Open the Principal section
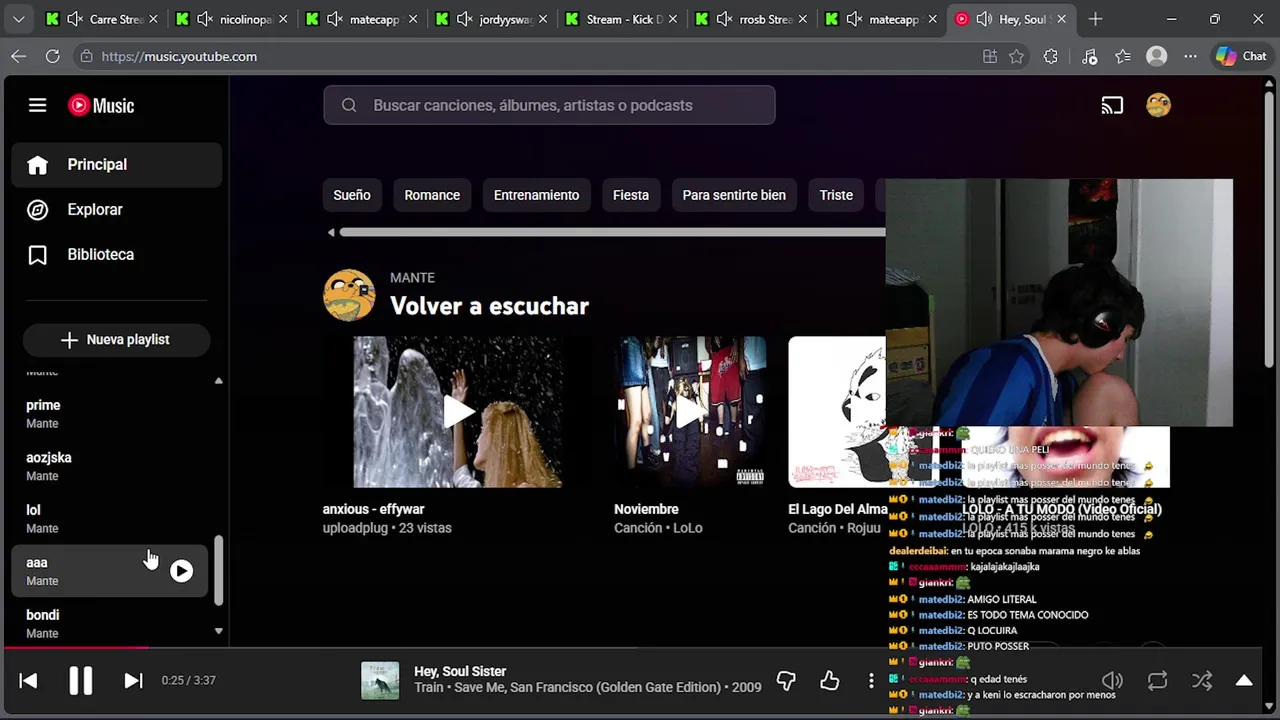The width and height of the screenshot is (1280, 720). pos(117,165)
